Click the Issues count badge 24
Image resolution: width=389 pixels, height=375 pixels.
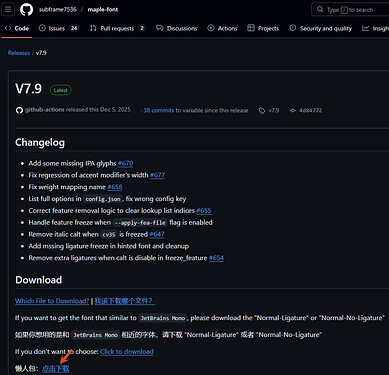click(74, 28)
